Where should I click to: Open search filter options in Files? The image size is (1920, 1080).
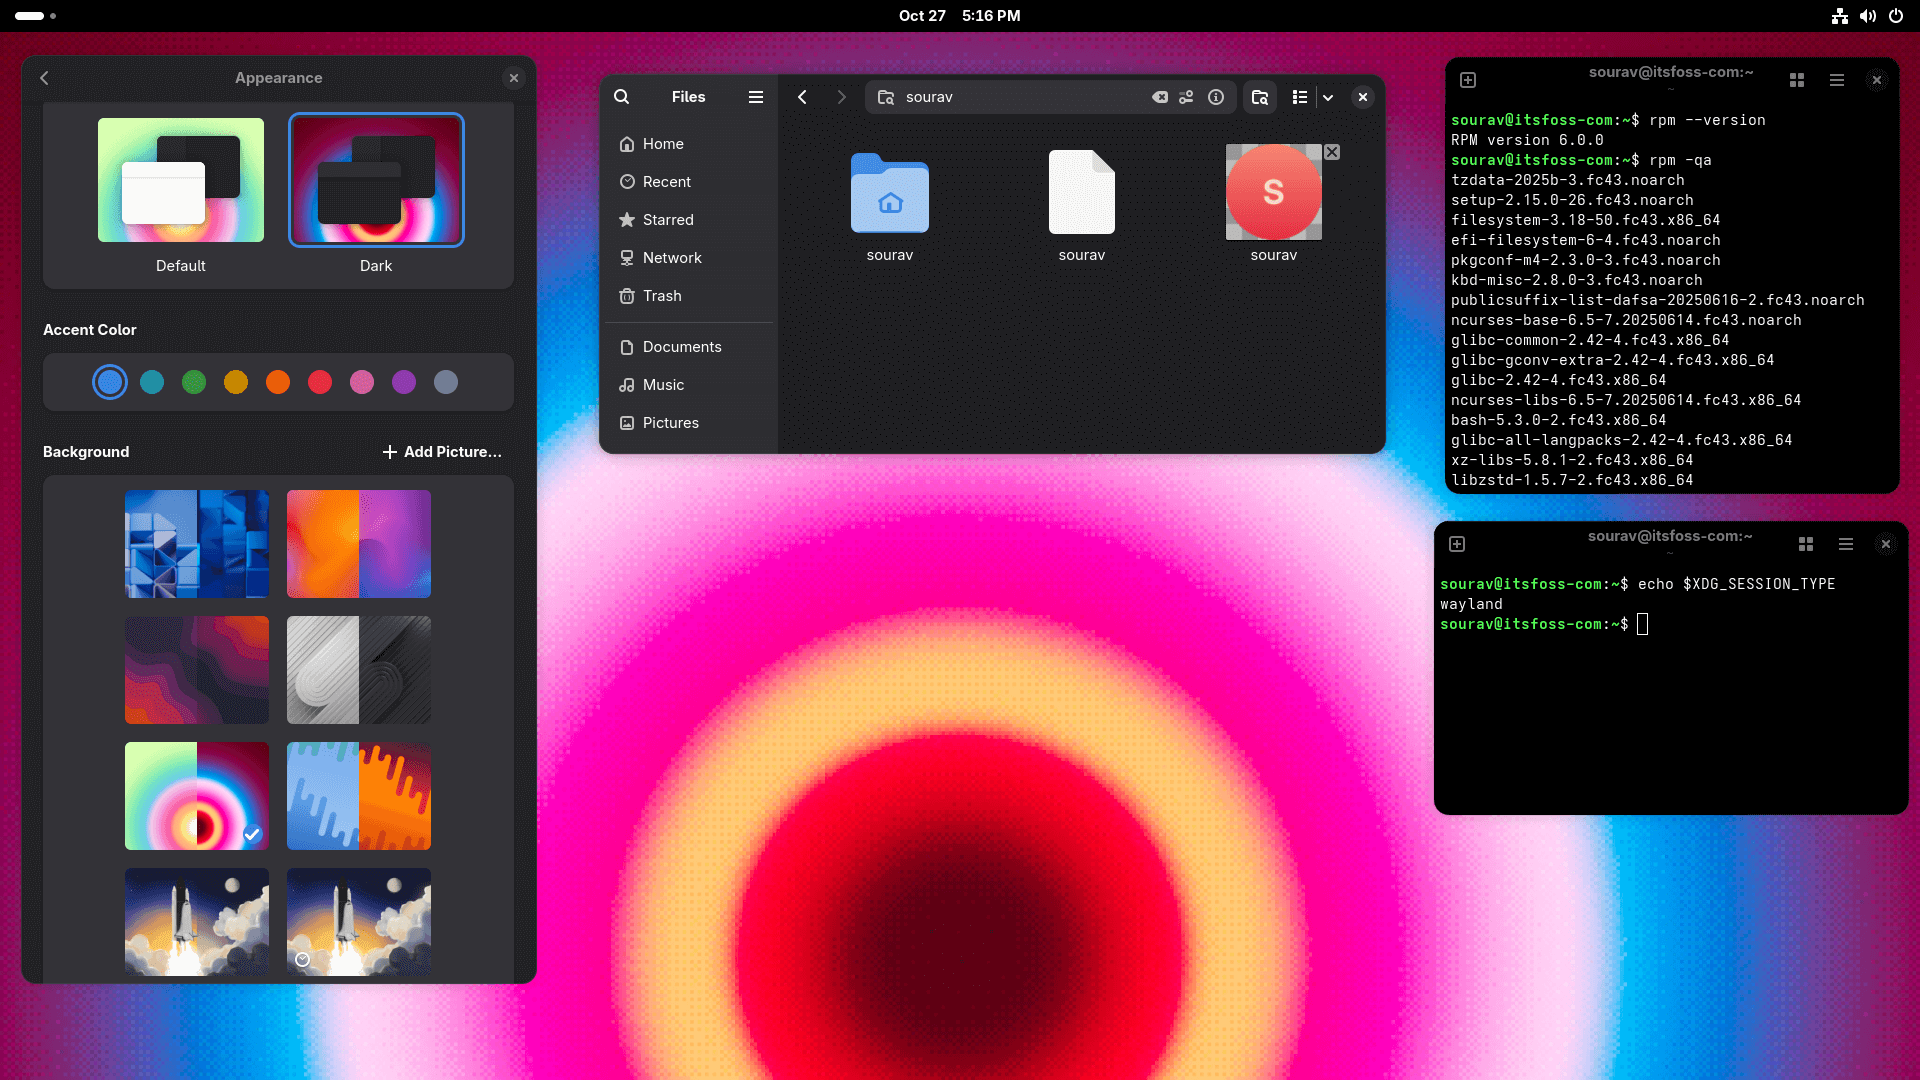[1187, 97]
